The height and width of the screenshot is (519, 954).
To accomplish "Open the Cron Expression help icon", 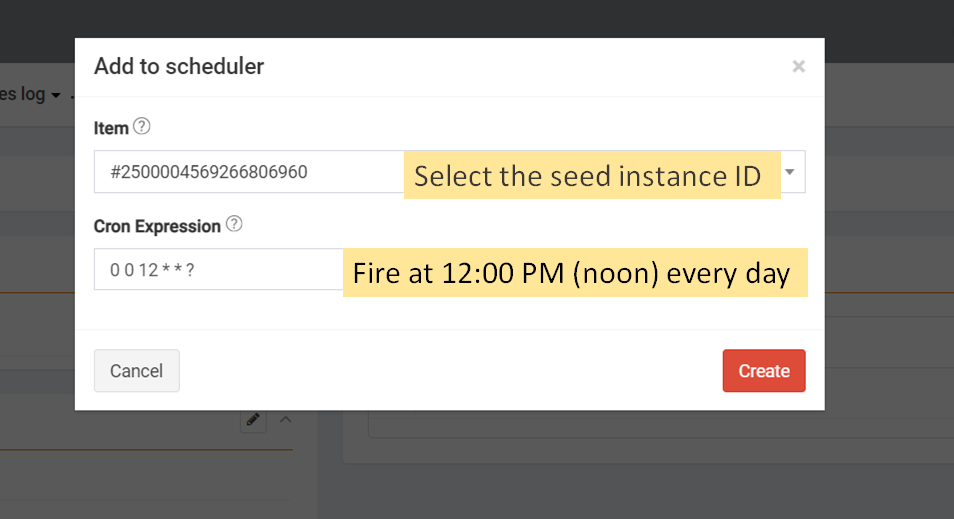I will click(x=234, y=224).
